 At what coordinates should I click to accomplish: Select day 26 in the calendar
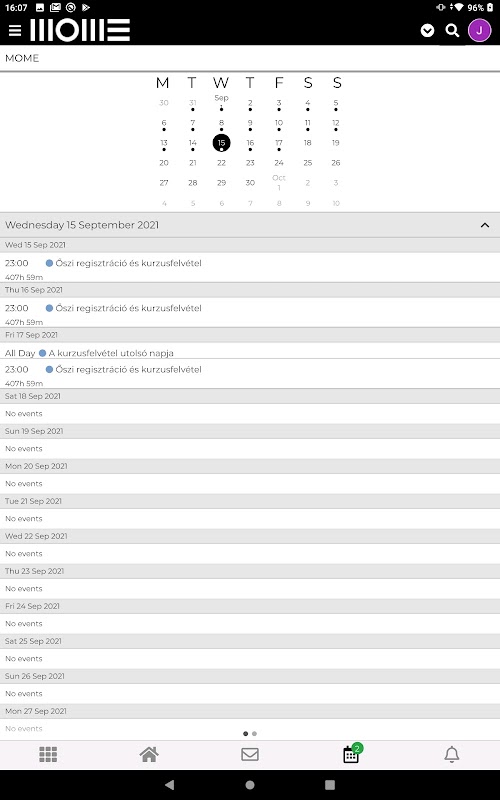pyautogui.click(x=336, y=163)
